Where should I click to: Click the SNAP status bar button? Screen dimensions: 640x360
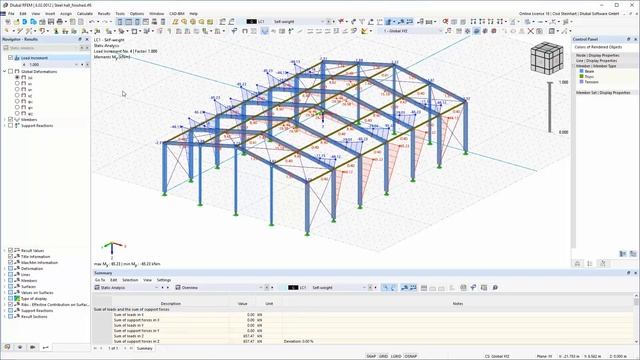(371, 356)
